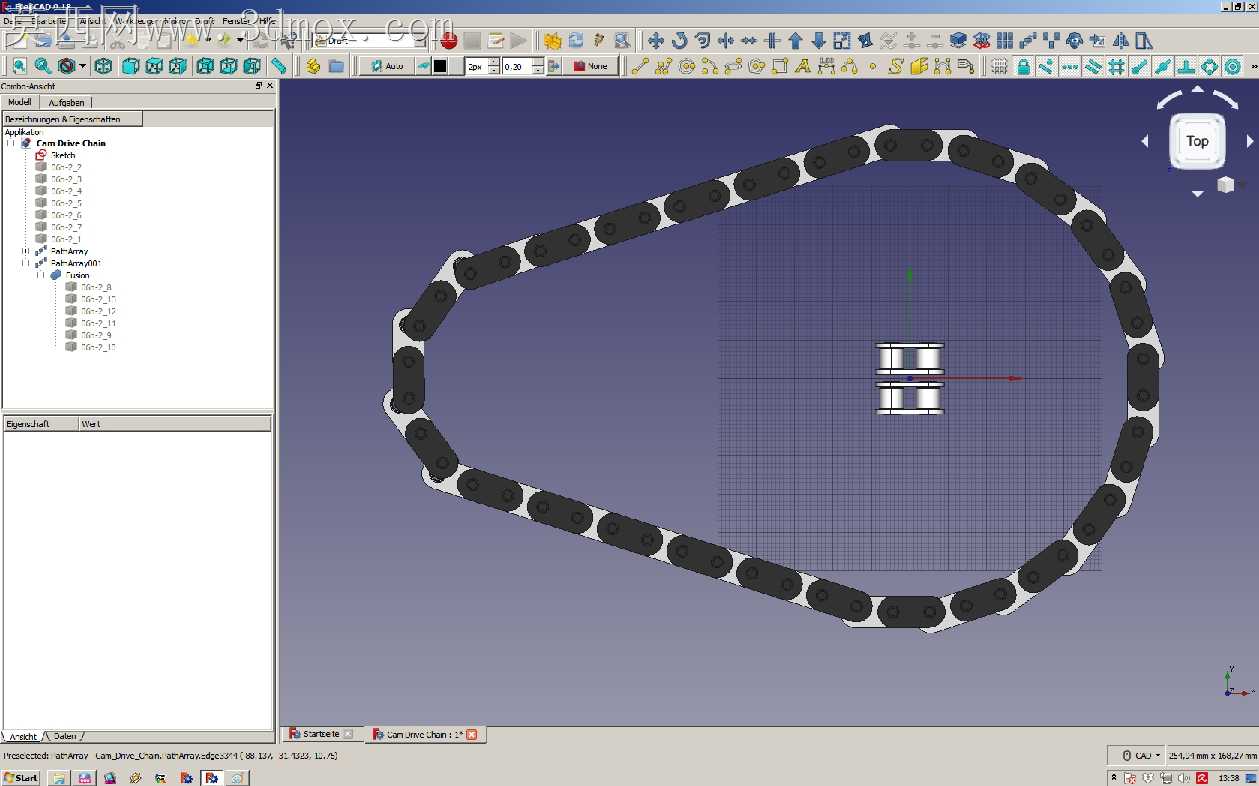1259x786 pixels.
Task: Select the Draft Path Array tool
Action: pyautogui.click(x=1028, y=41)
